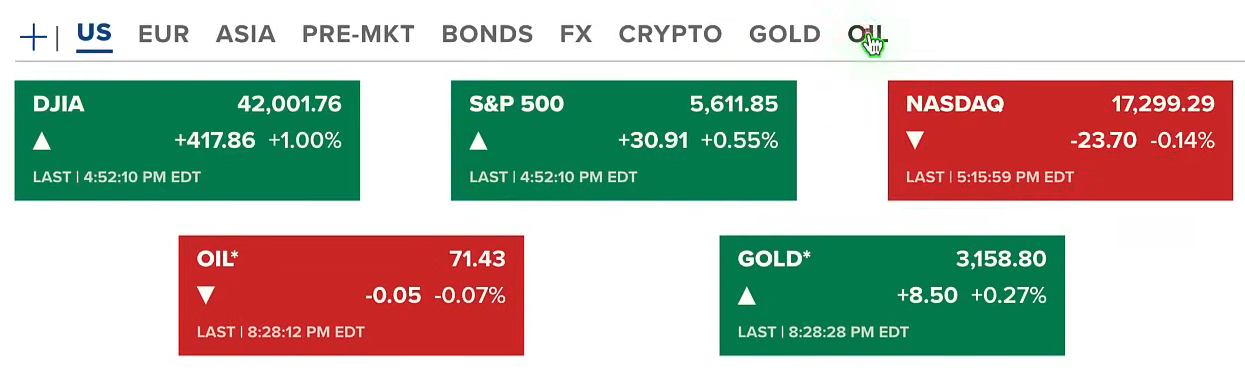The width and height of the screenshot is (1245, 370).
Task: Open the DJIA quote tile
Action: [x=187, y=141]
